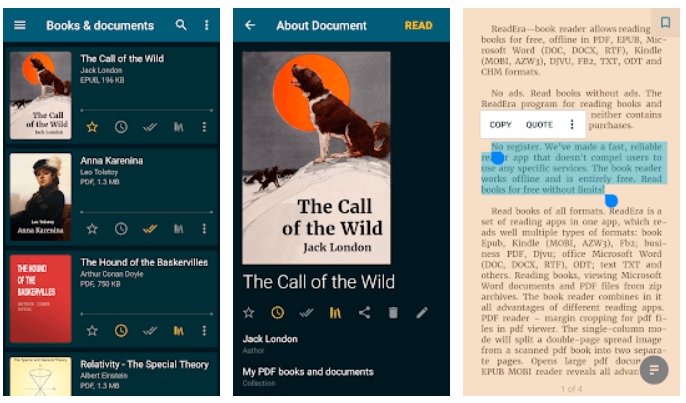Viewport: 686px width, 403px height.
Task: Toggle favorite star for Anna Karenina
Action: 92,229
